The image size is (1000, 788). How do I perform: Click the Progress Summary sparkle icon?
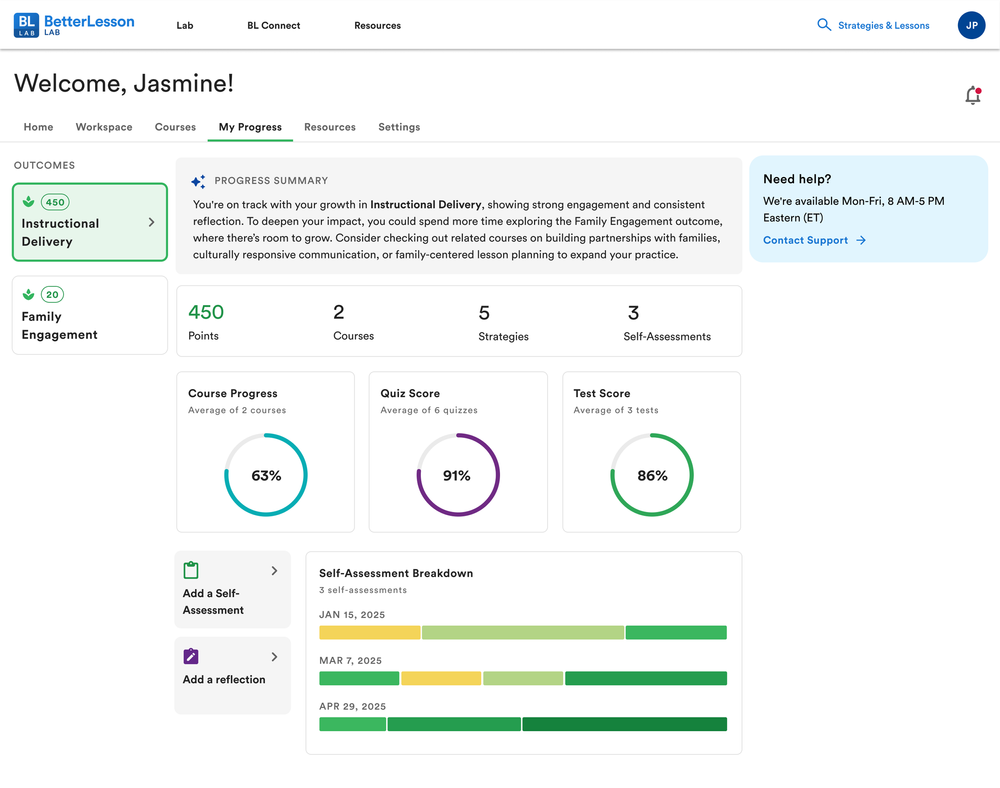pyautogui.click(x=198, y=182)
